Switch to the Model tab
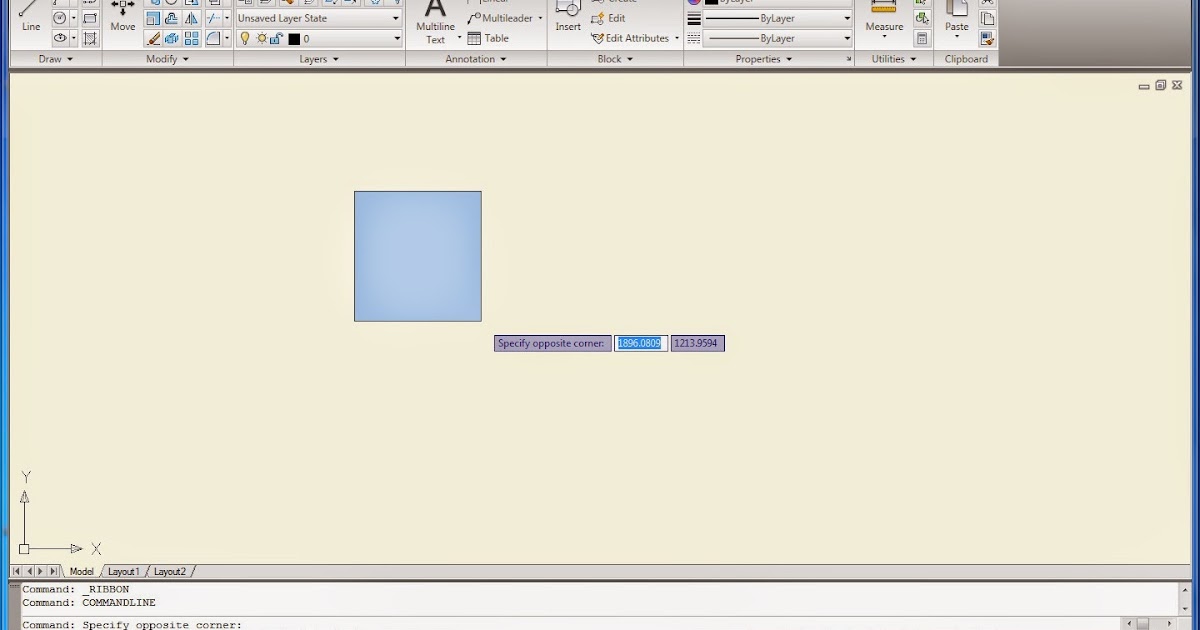The width and height of the screenshot is (1200, 630). coord(81,572)
